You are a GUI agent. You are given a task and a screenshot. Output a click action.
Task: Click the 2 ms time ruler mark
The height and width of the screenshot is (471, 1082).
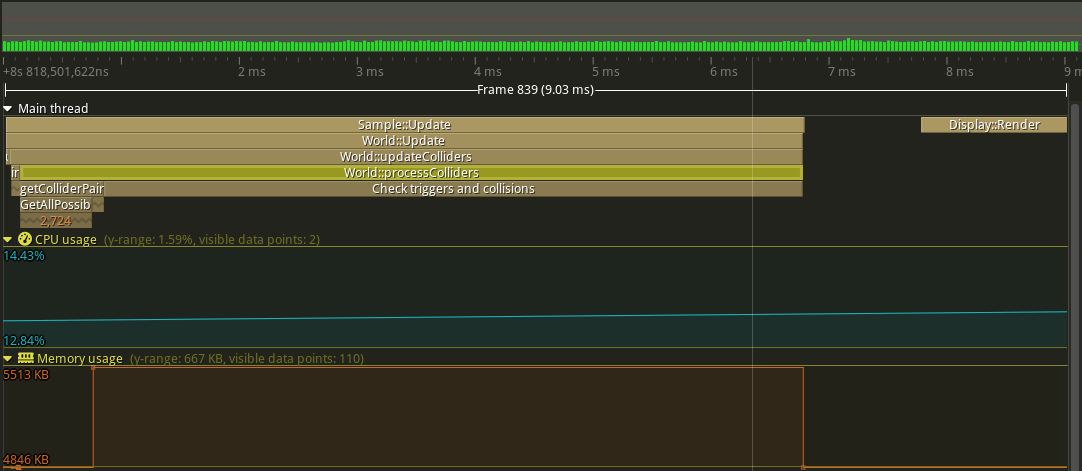(252, 72)
